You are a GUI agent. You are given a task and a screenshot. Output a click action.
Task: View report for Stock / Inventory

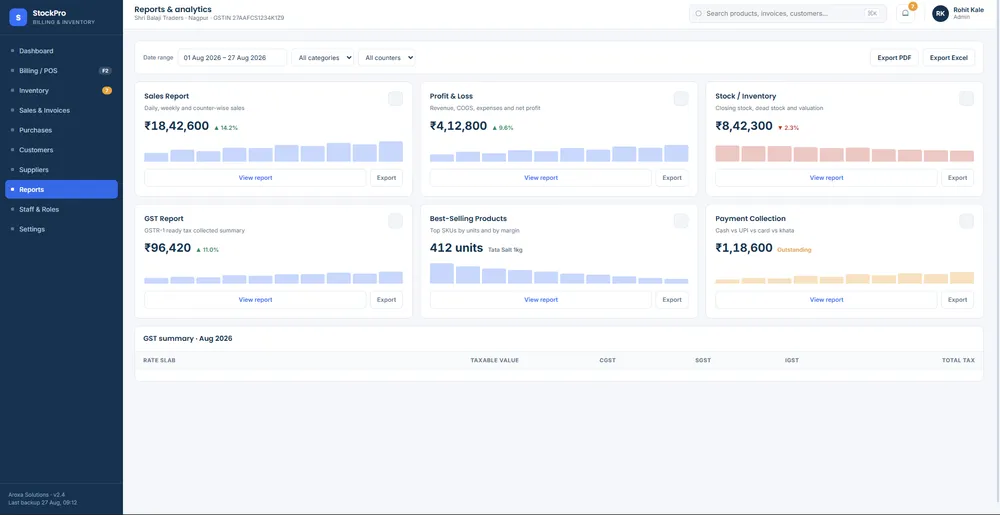[x=827, y=178]
